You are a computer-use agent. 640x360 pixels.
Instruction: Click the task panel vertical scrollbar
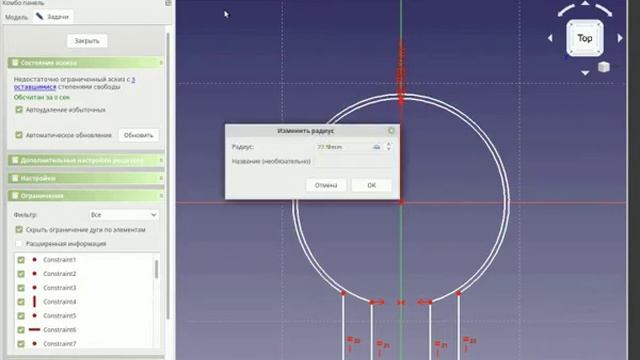167,176
